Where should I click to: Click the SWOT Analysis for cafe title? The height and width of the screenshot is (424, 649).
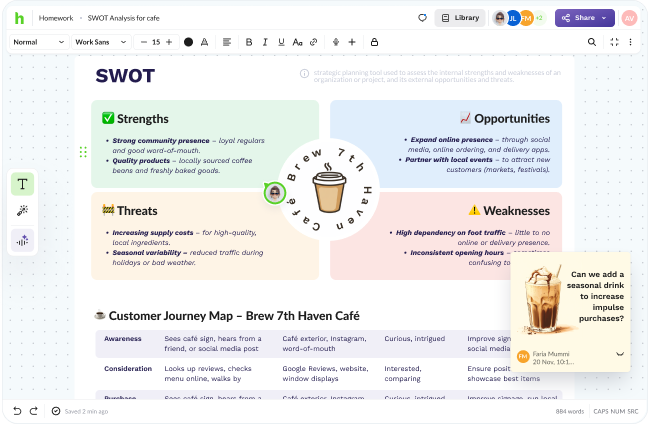point(123,18)
